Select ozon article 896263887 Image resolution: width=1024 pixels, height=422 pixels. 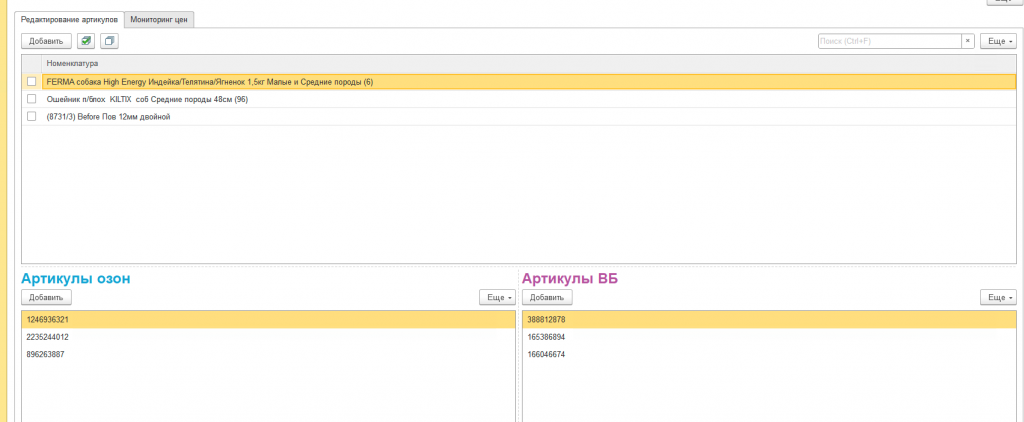(268, 354)
